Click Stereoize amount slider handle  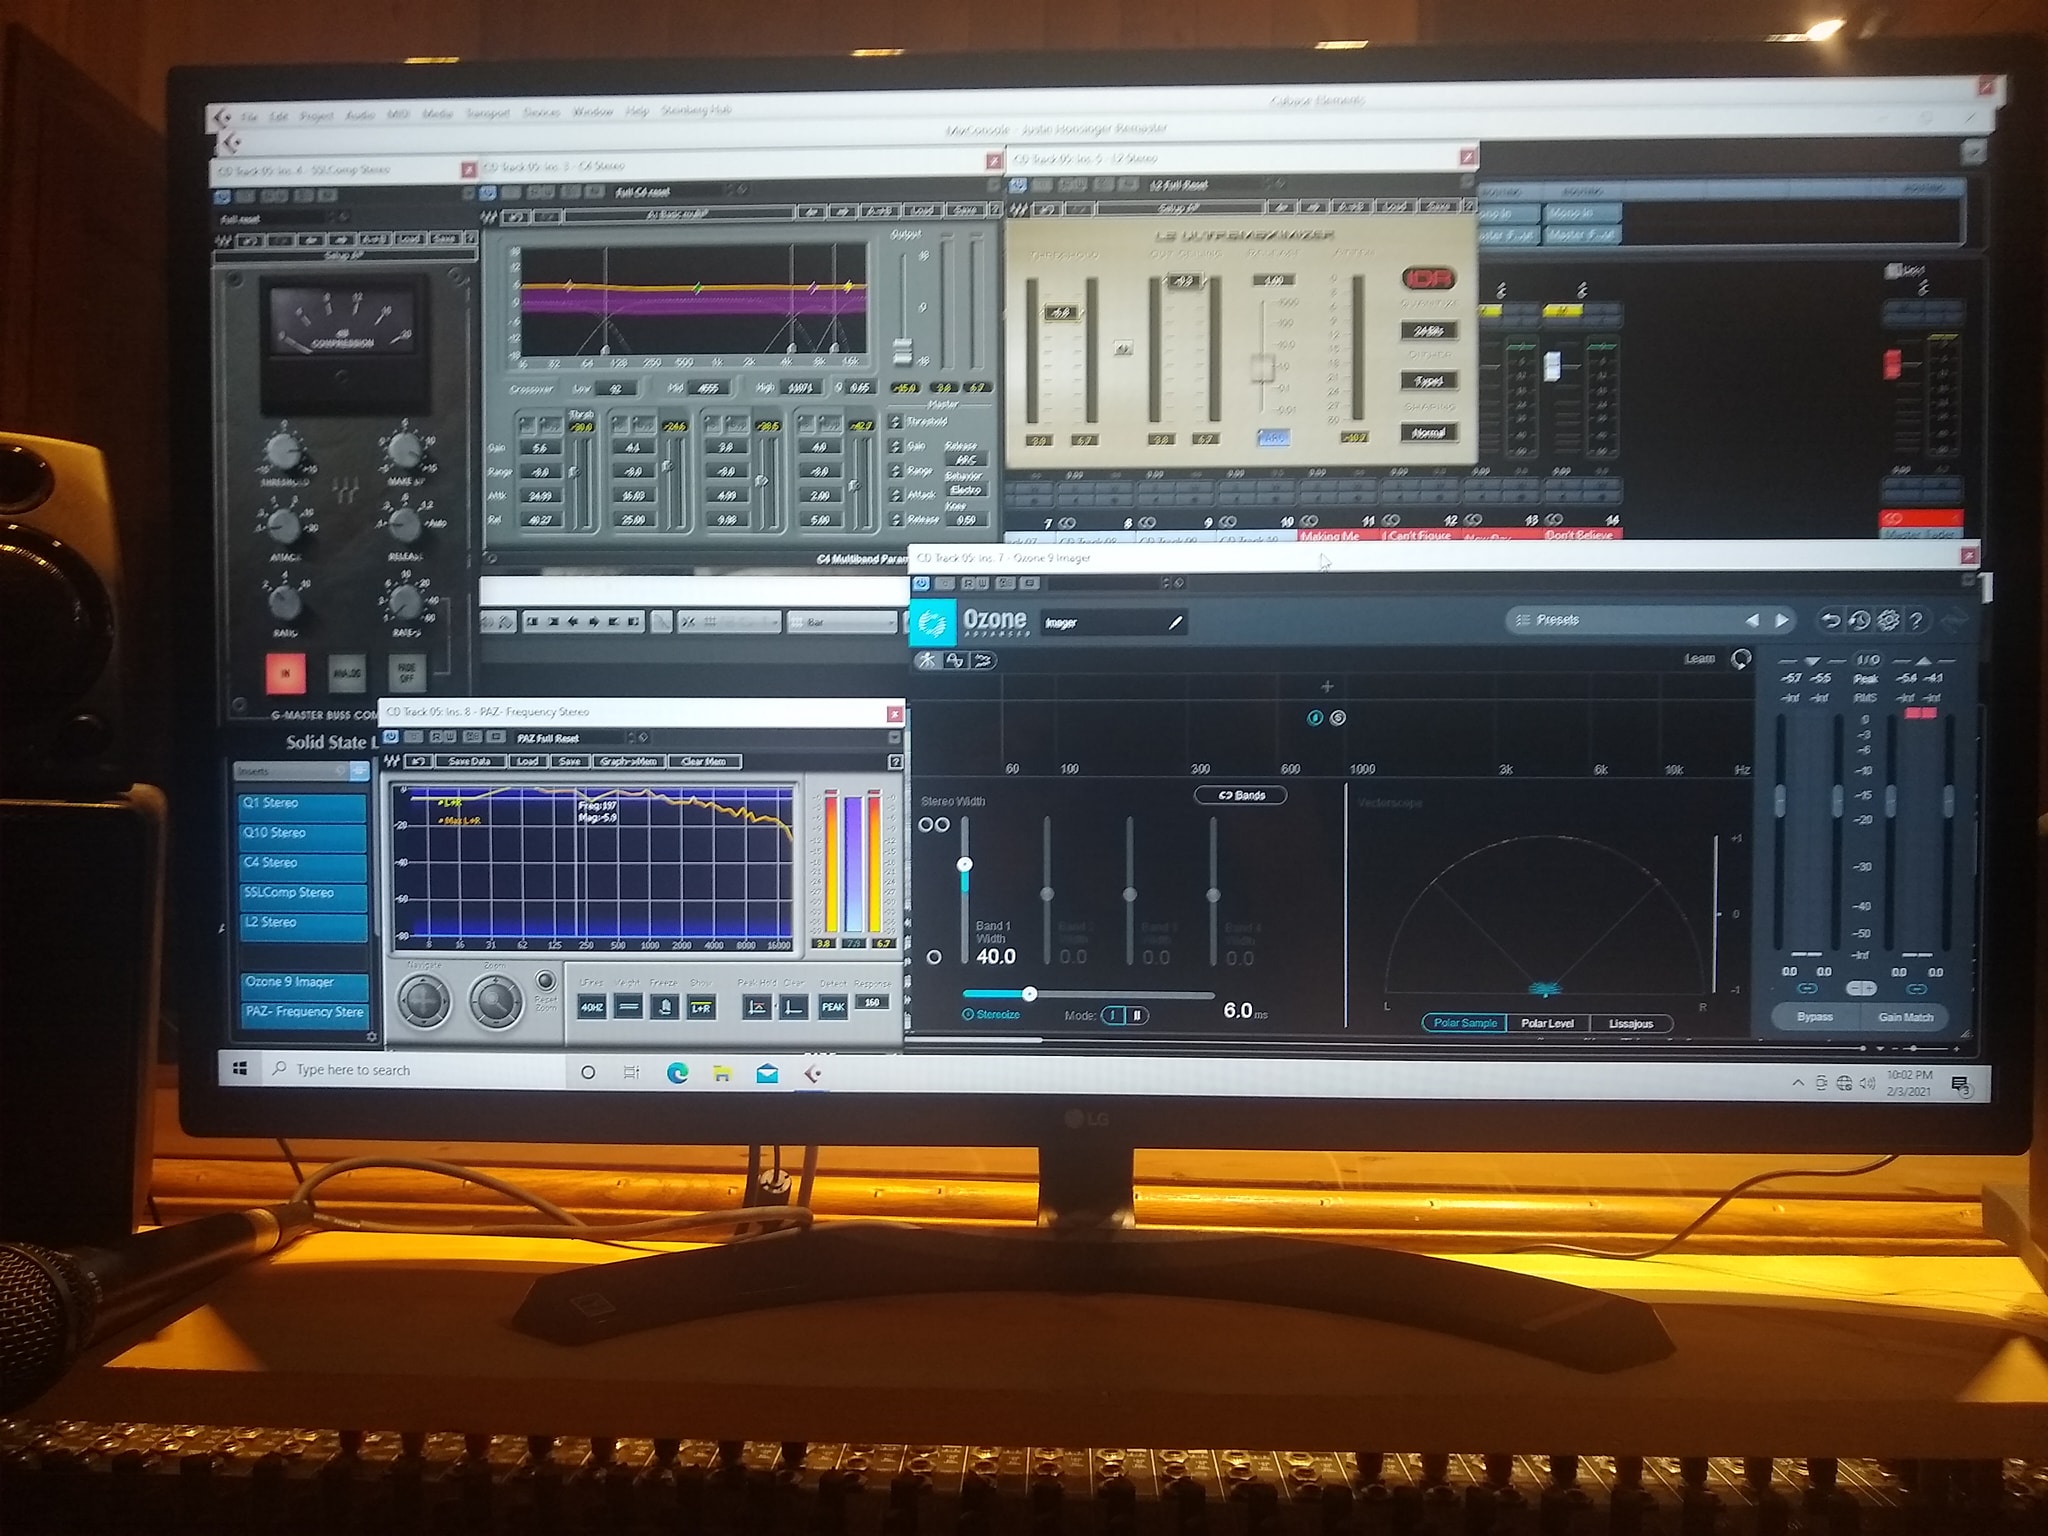click(x=1029, y=994)
